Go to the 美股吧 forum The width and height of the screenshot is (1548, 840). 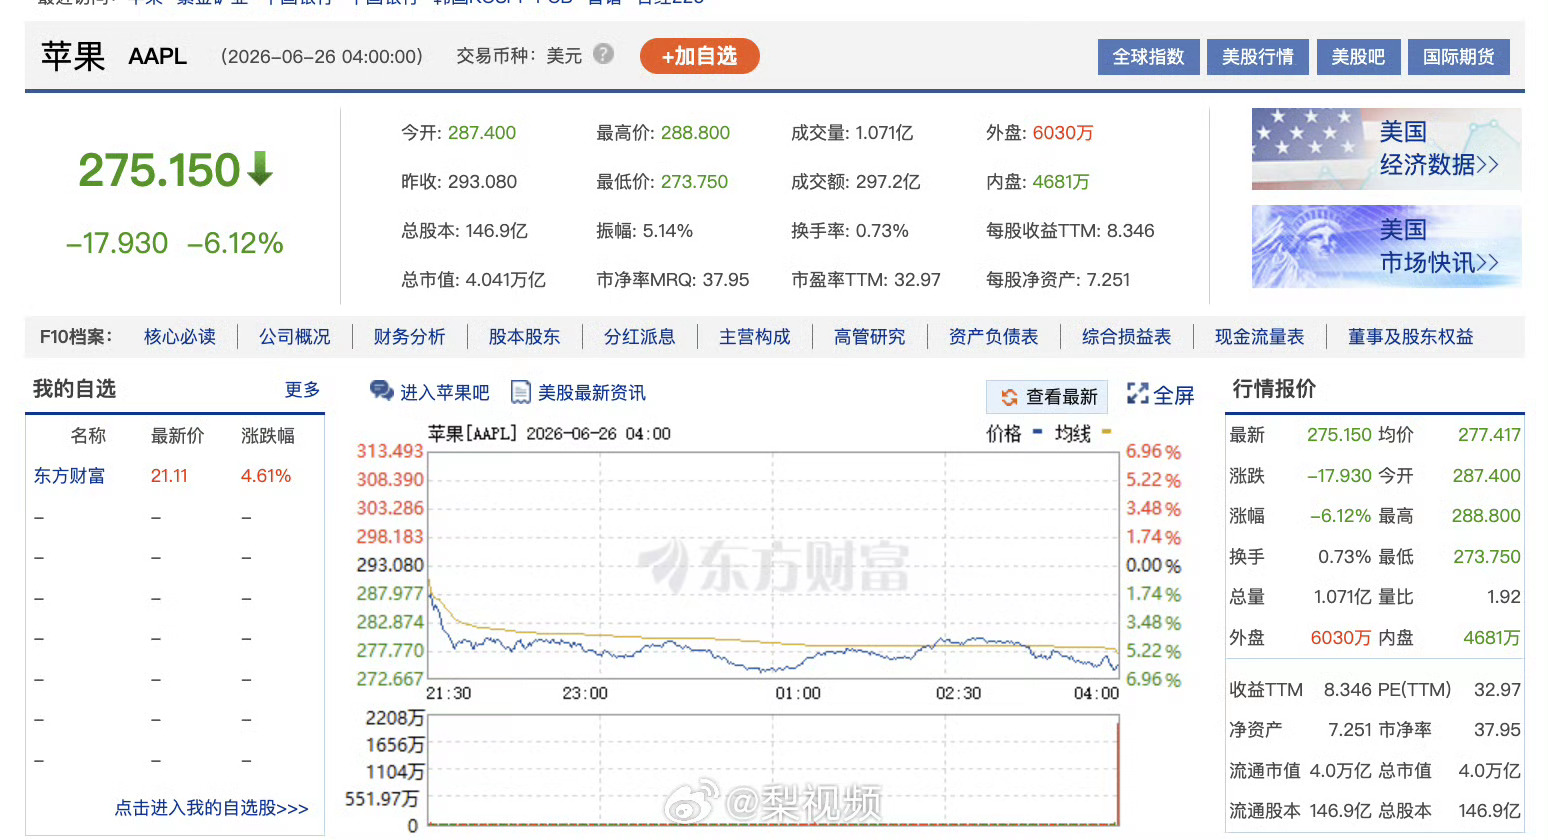1358,57
